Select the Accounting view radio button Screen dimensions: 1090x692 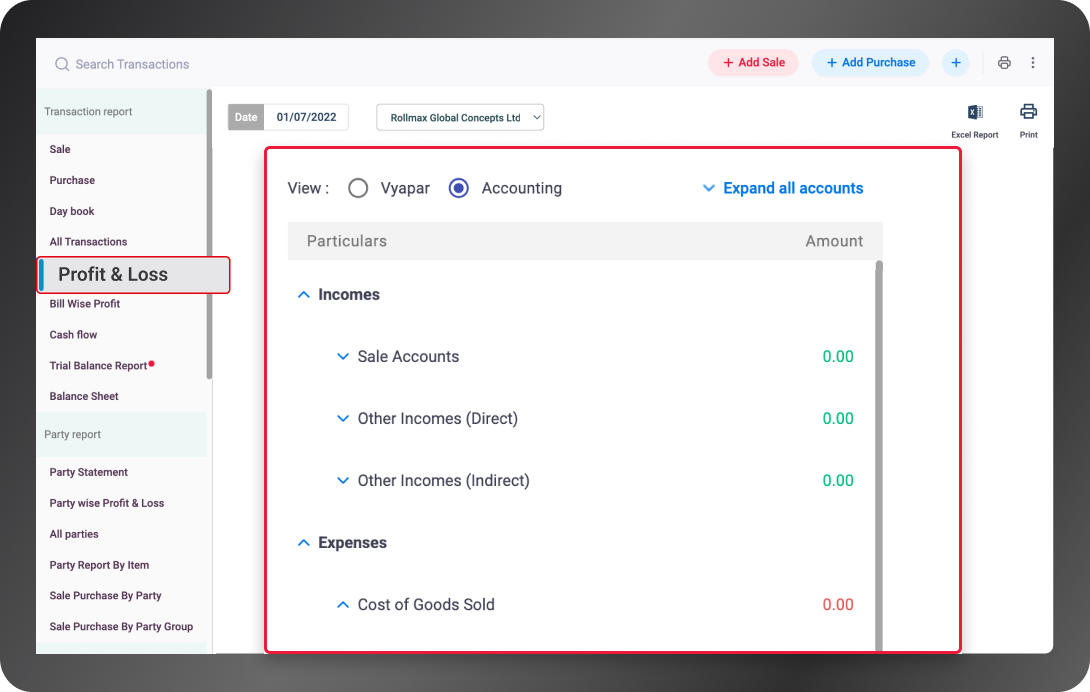(459, 188)
